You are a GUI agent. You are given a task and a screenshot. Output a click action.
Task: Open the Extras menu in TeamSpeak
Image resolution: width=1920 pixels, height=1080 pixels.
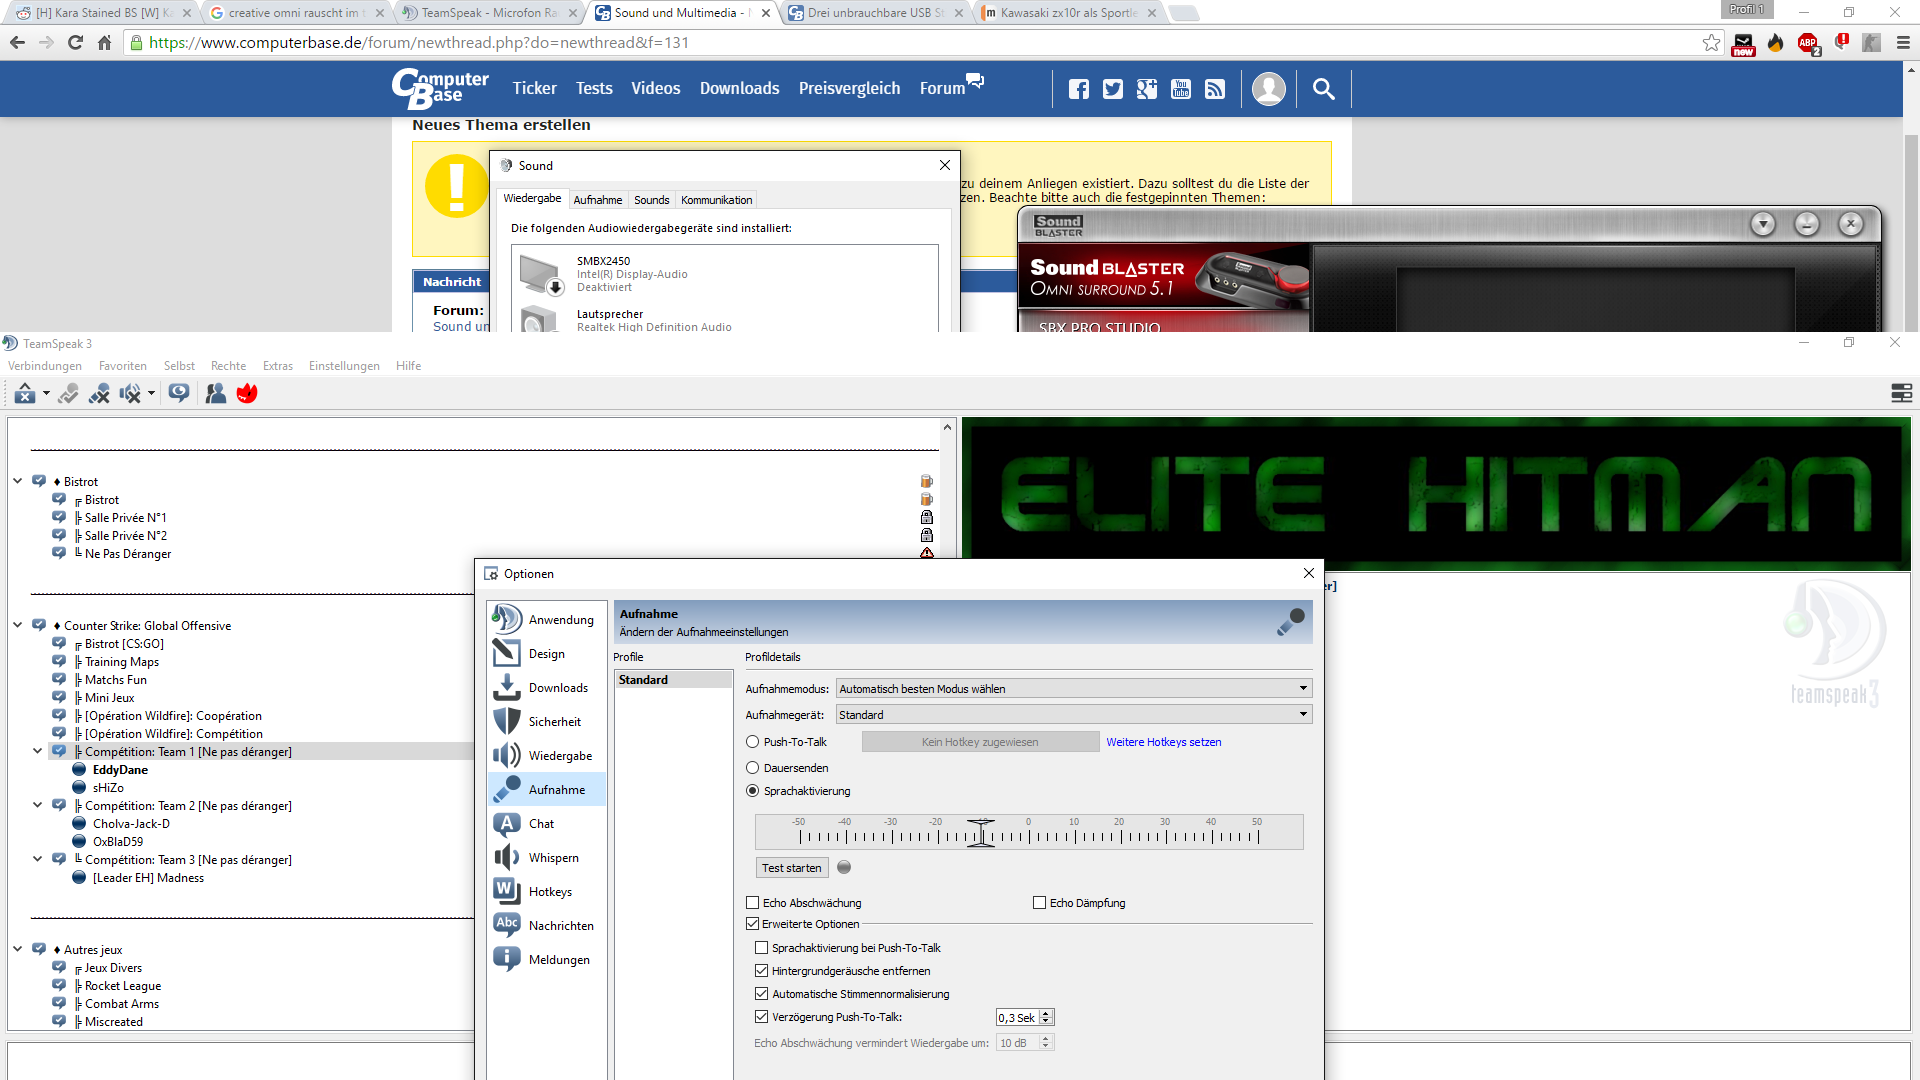(x=278, y=366)
